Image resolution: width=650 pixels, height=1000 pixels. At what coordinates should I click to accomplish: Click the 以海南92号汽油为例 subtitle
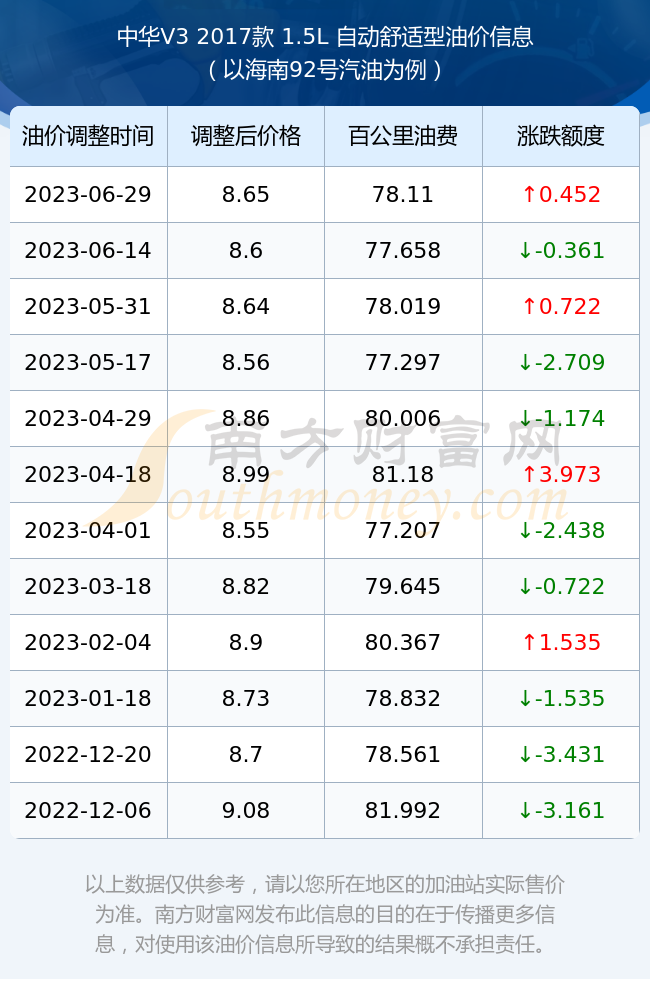(325, 70)
